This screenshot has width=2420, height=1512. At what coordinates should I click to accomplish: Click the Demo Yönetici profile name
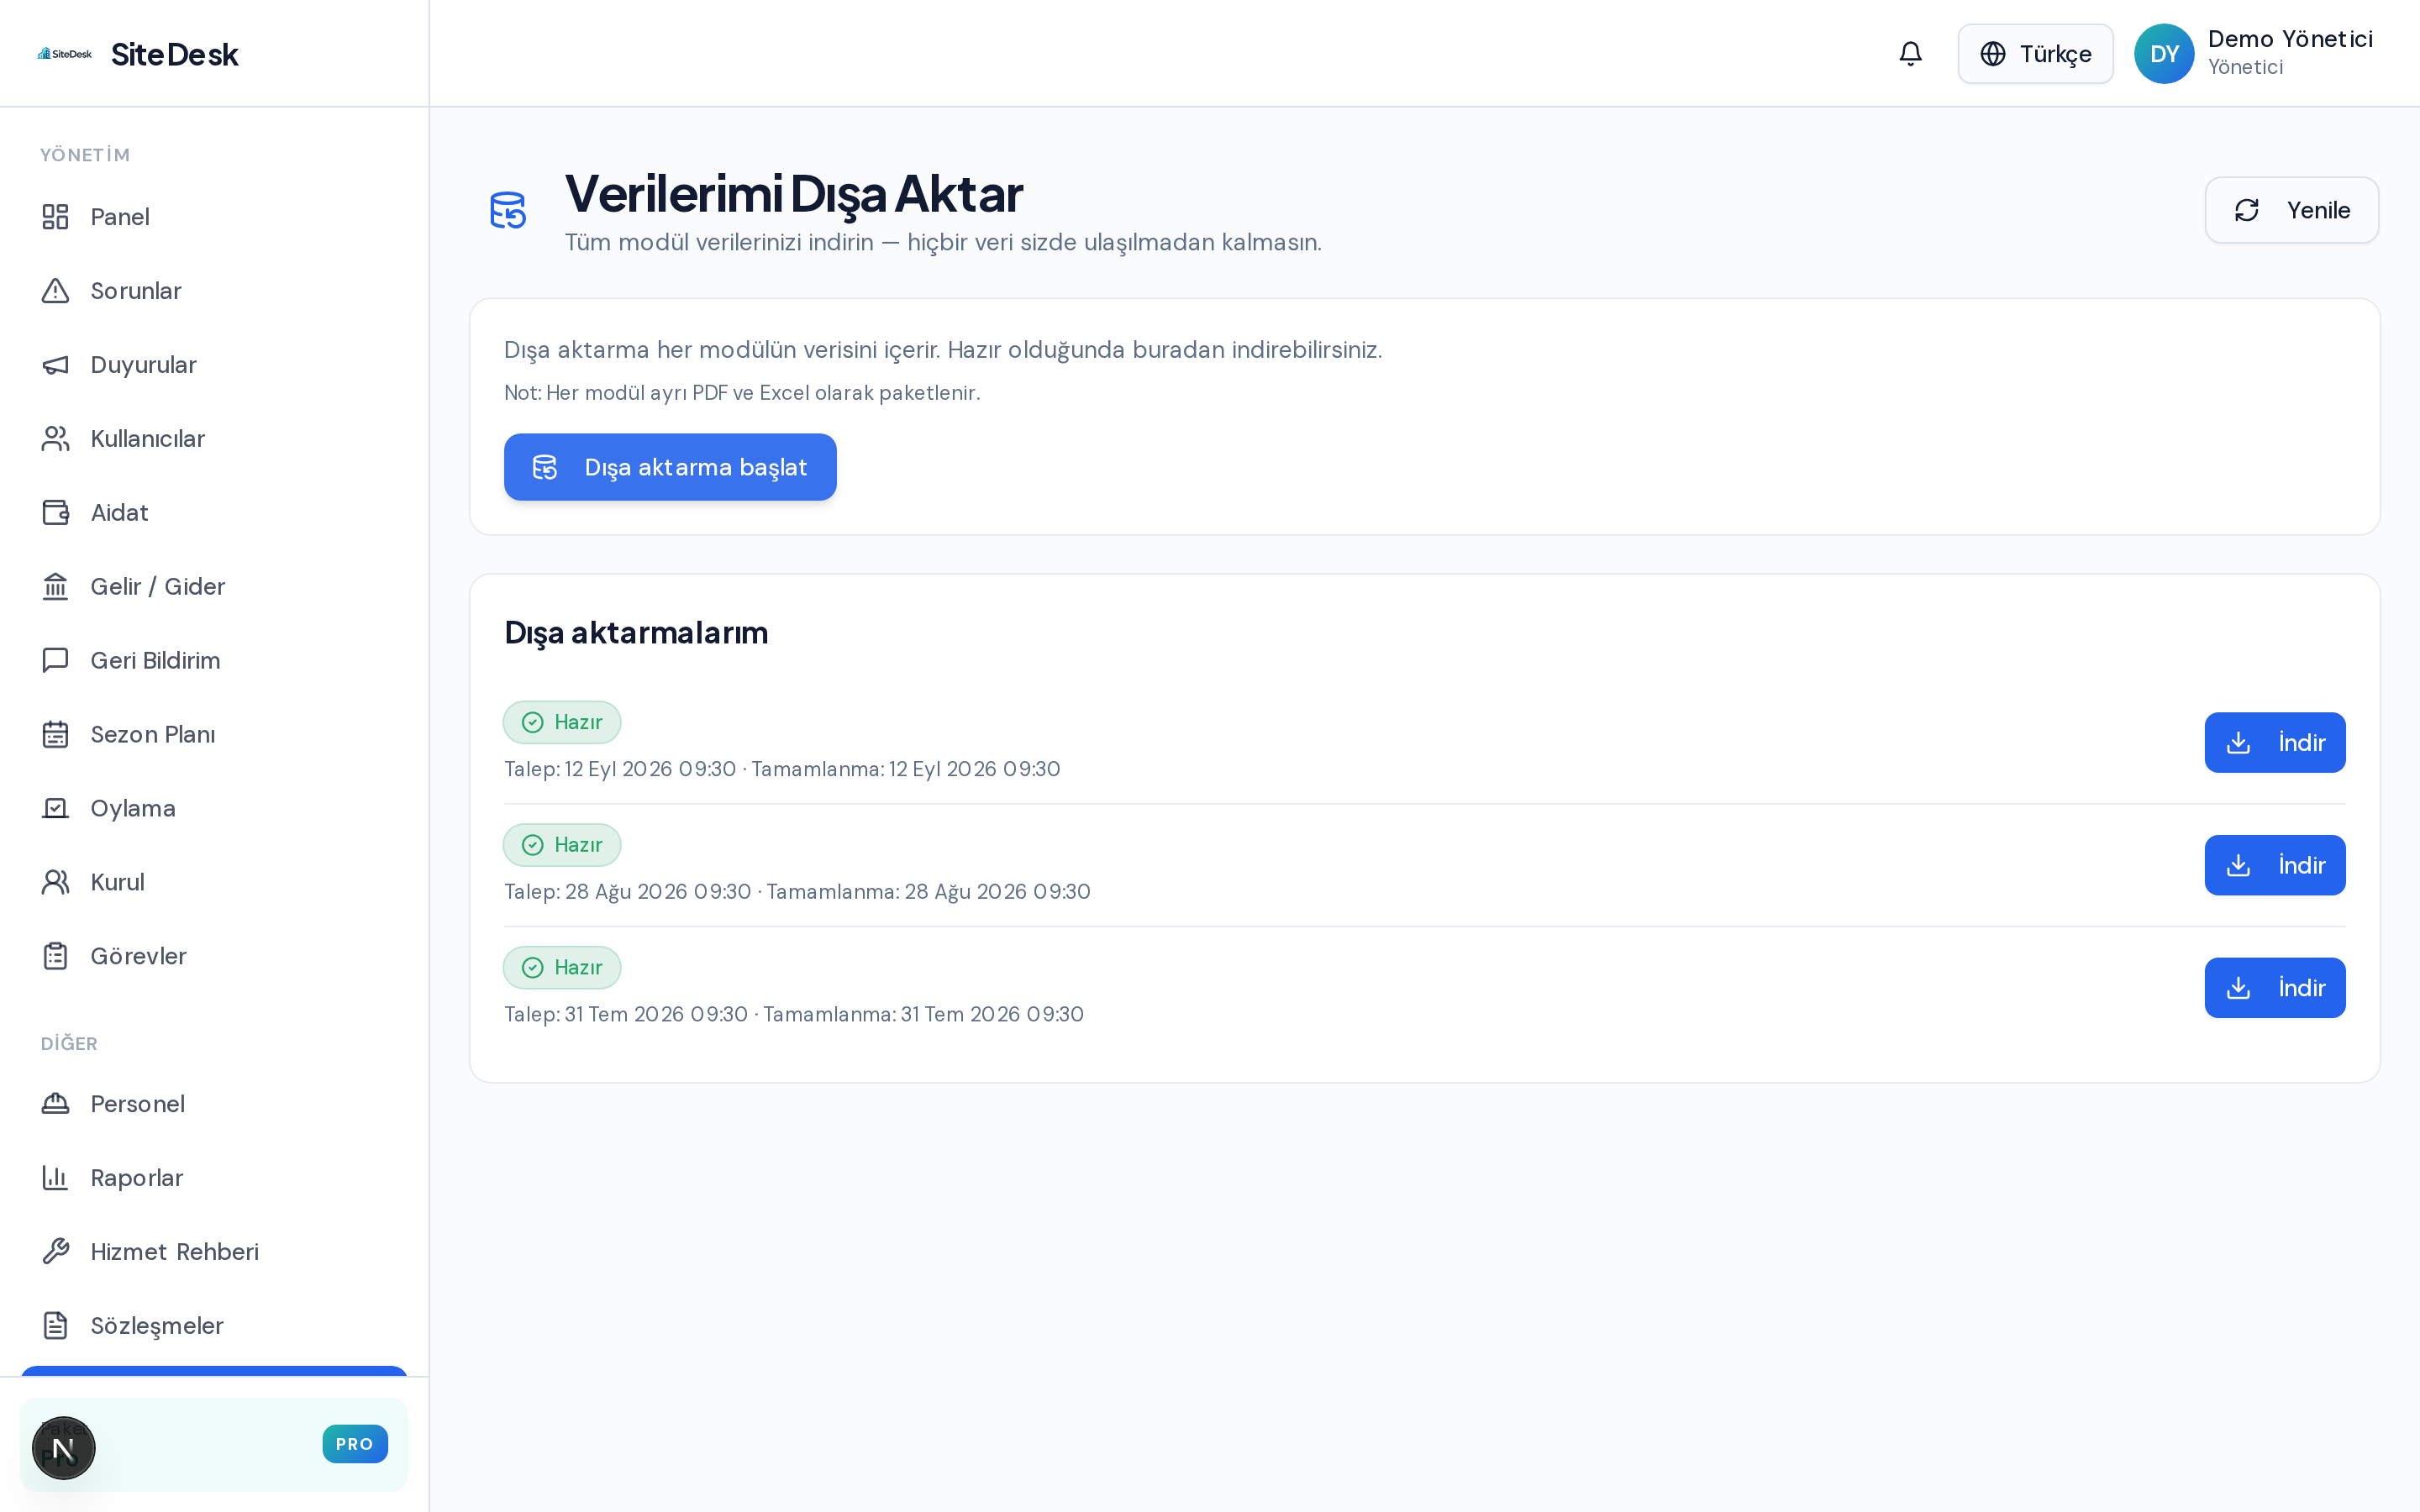point(2290,39)
